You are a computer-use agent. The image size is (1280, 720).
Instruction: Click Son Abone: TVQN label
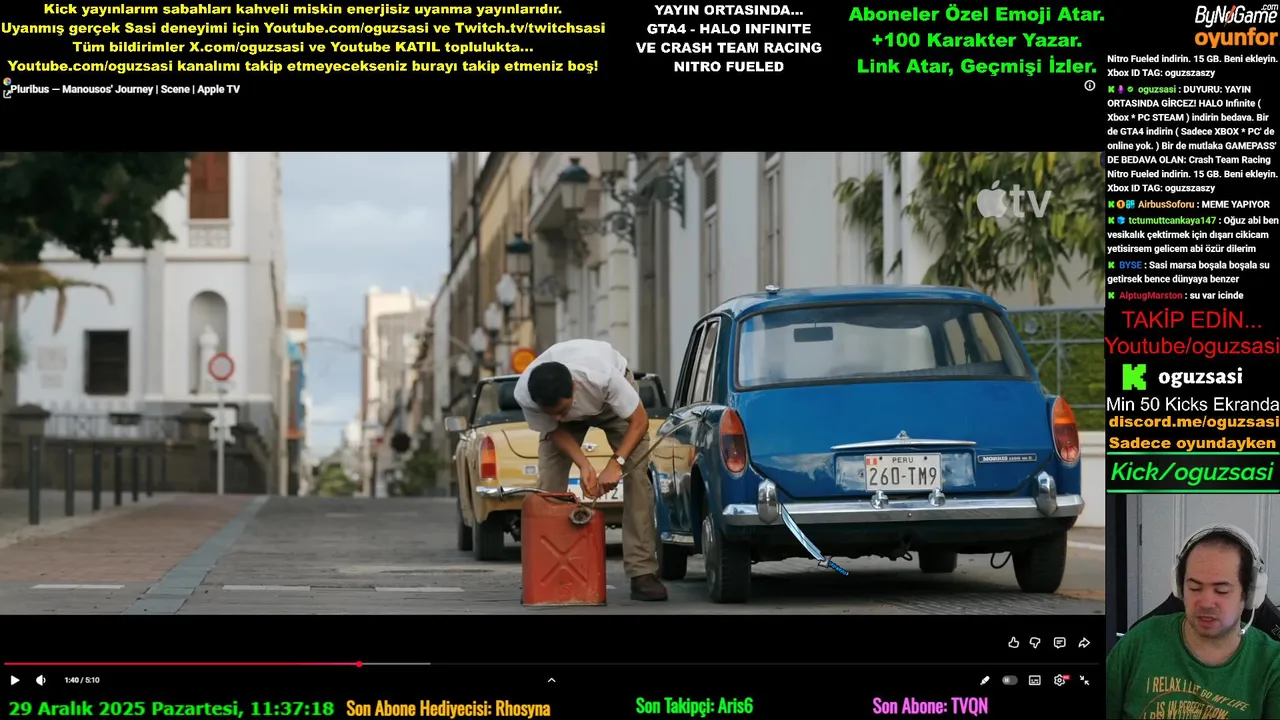[930, 707]
